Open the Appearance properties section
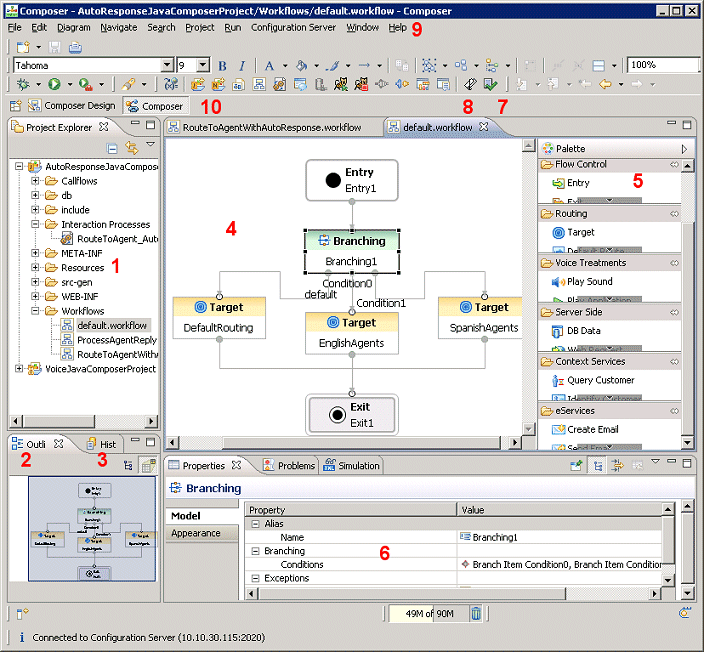The image size is (704, 652). point(196,533)
